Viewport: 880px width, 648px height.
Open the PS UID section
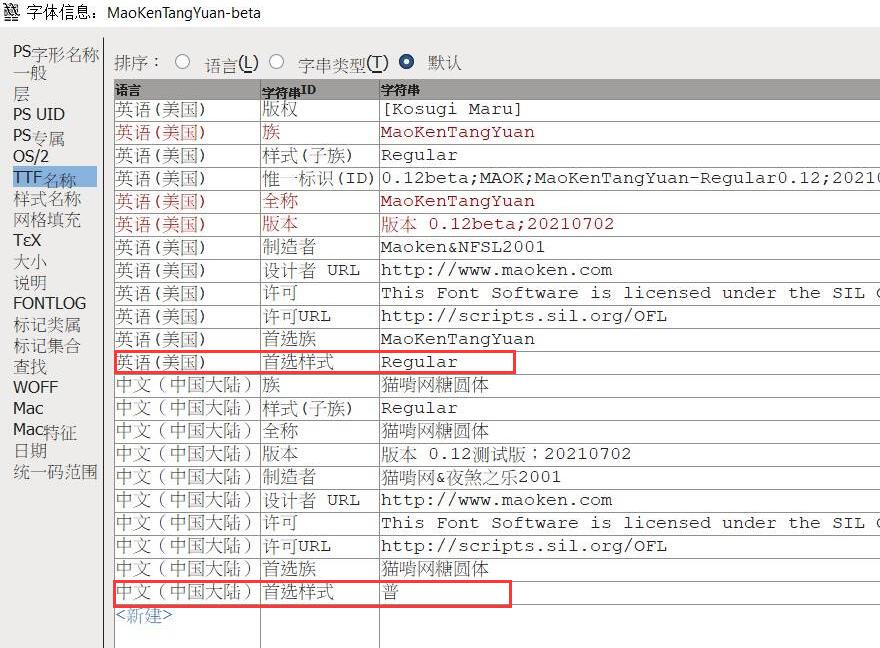coord(39,114)
